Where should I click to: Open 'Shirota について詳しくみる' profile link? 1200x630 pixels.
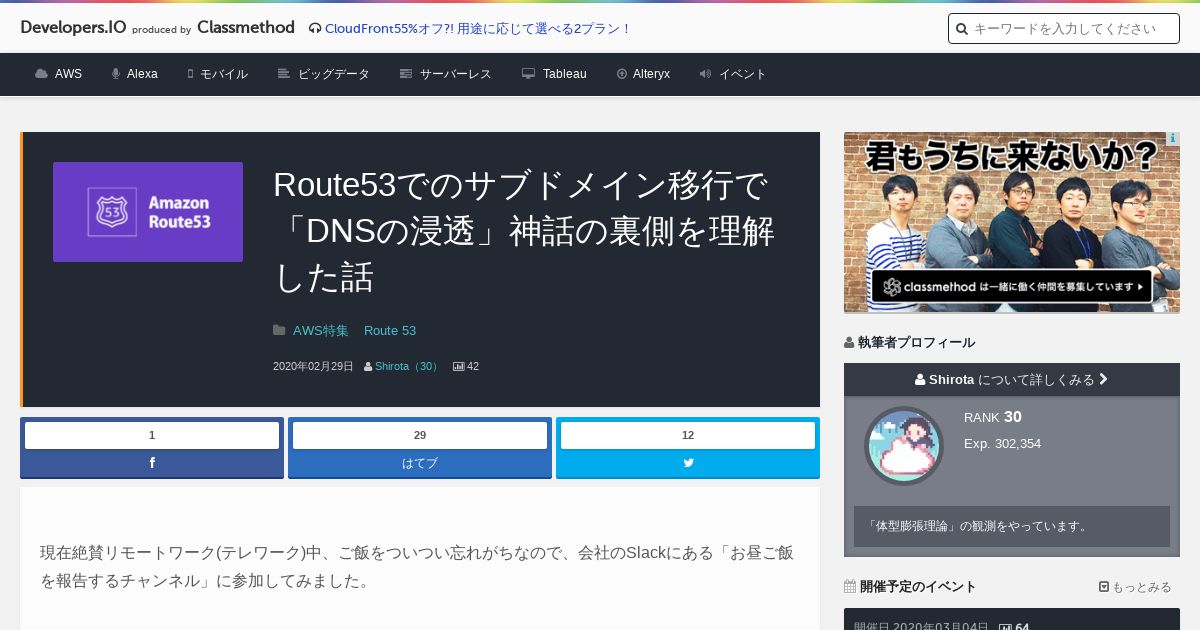(1012, 379)
